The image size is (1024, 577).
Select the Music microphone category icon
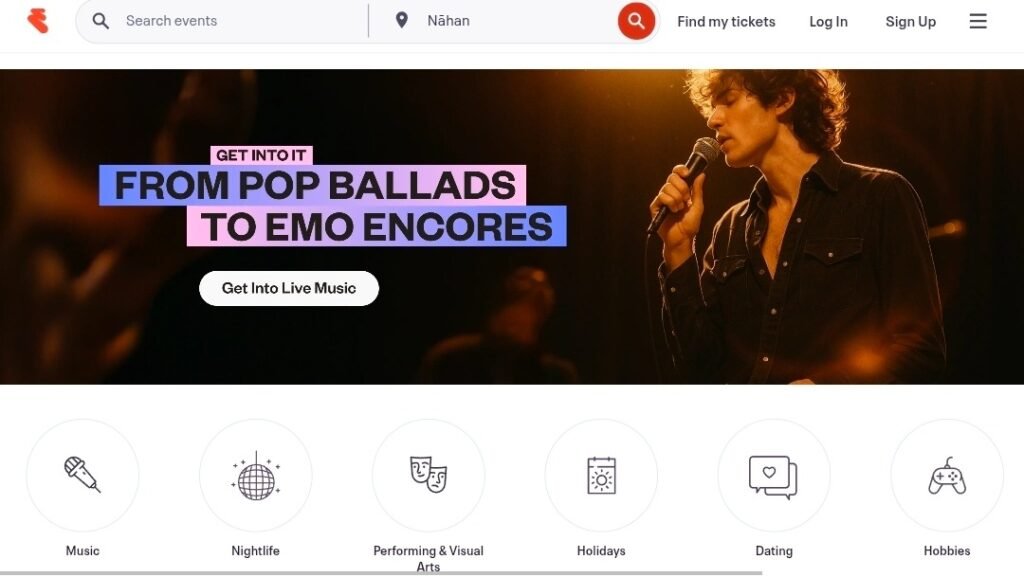[x=82, y=475]
